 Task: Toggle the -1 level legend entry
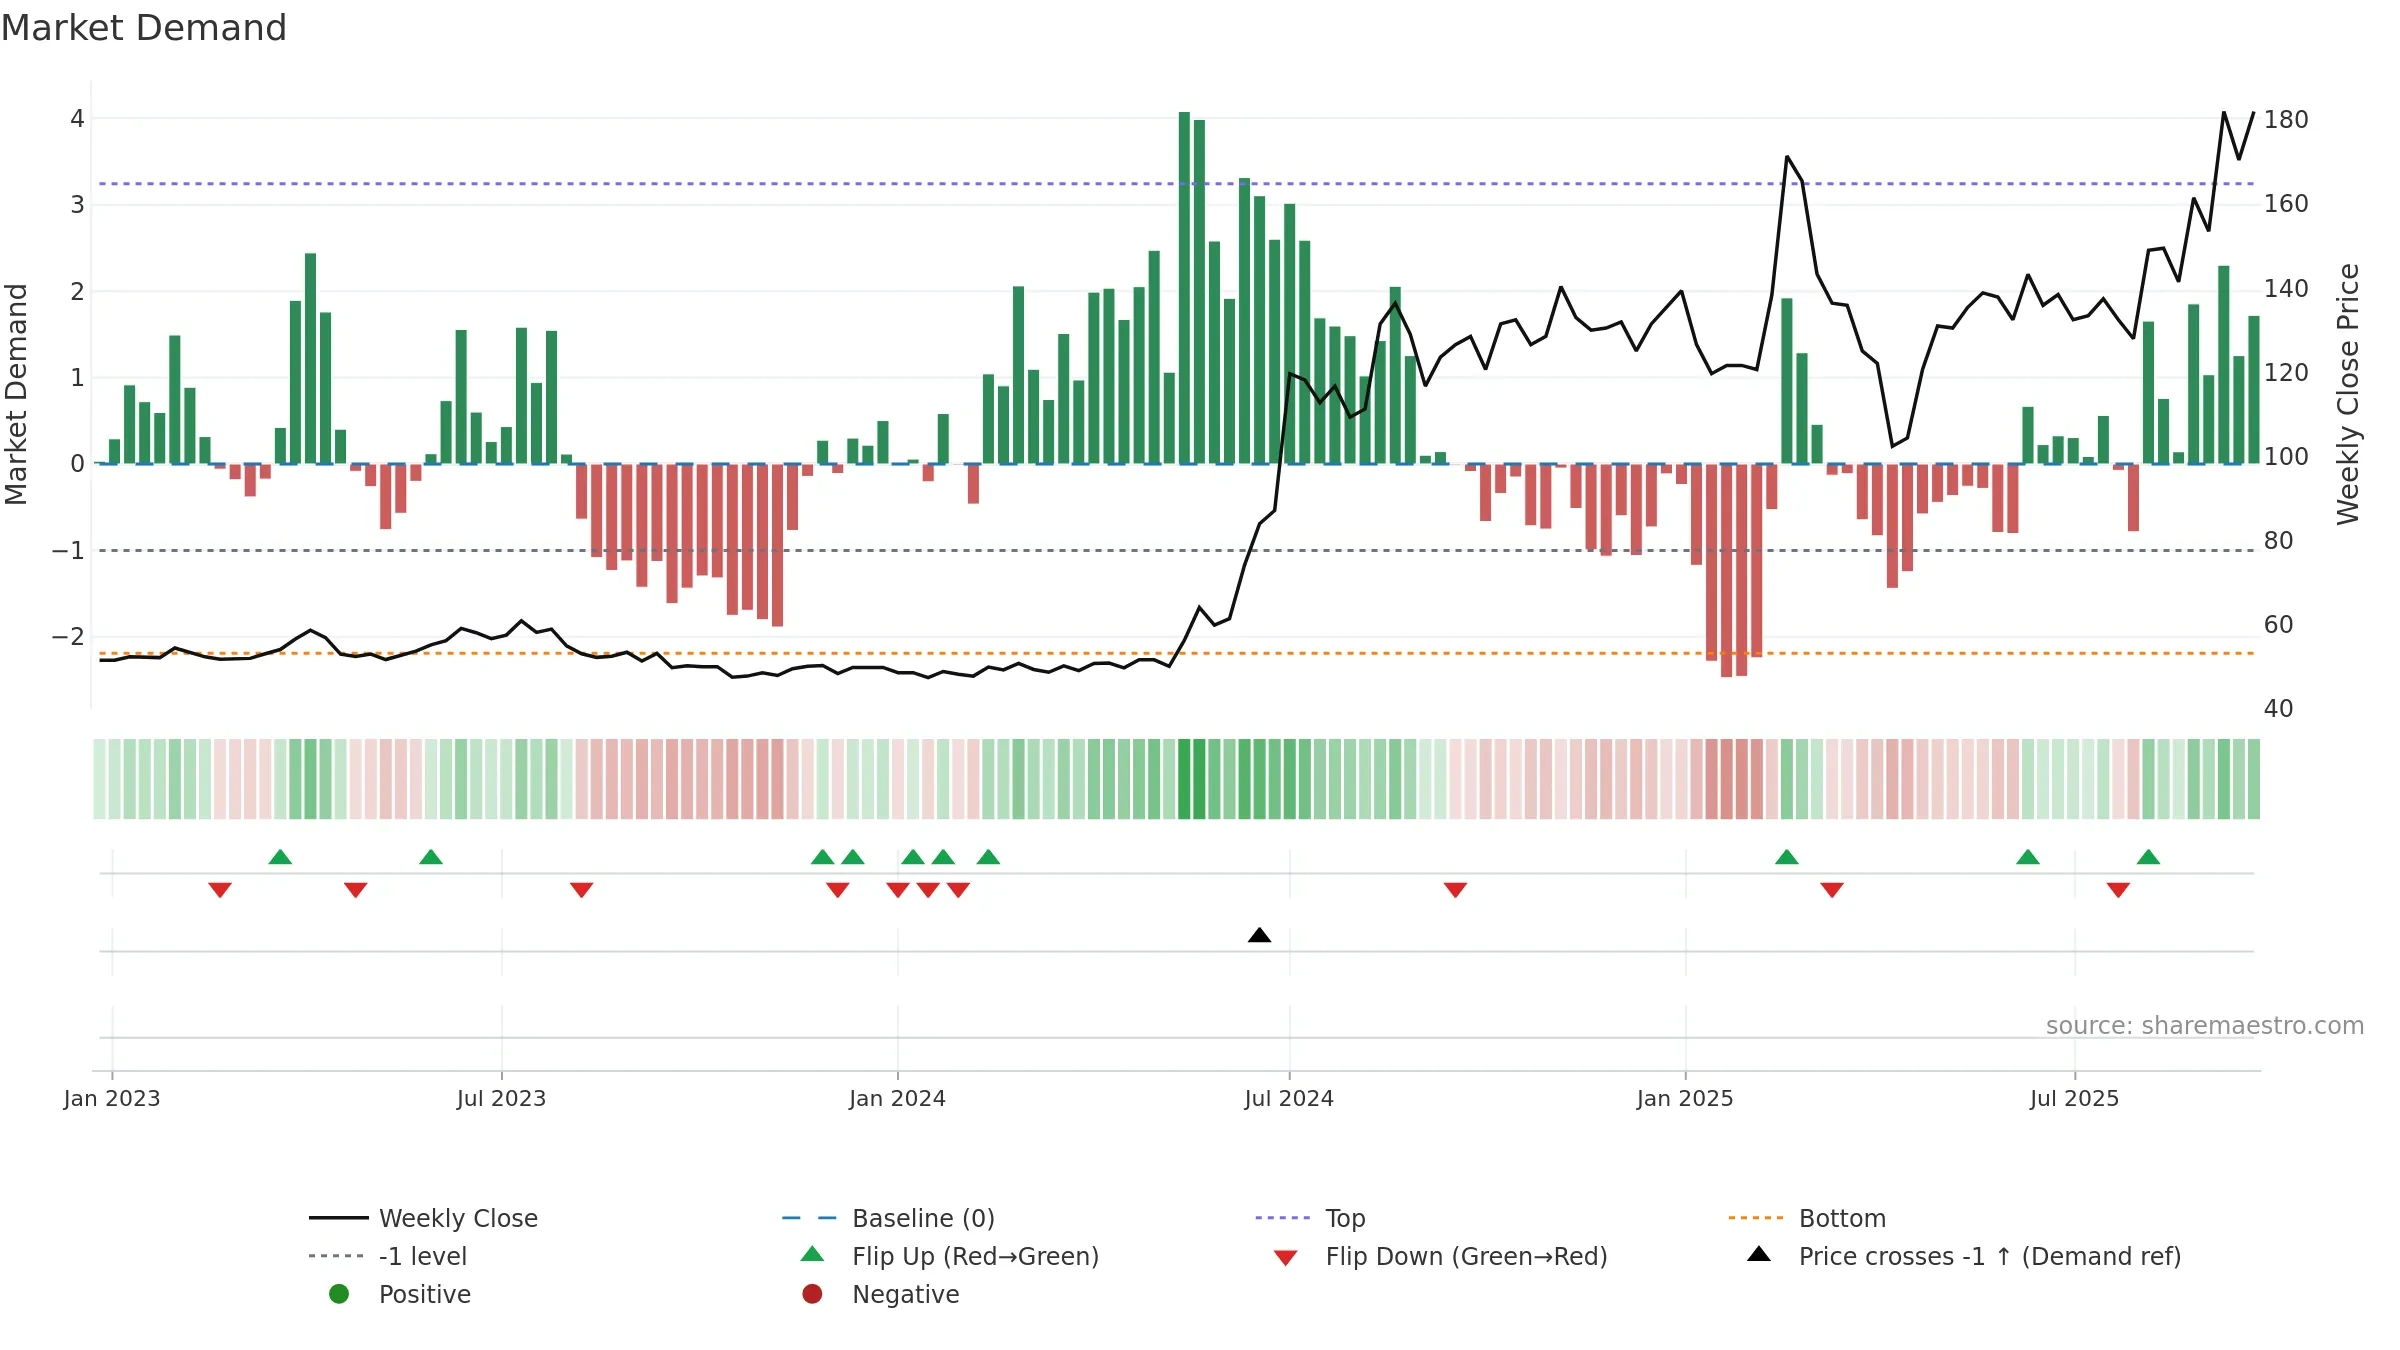[388, 1256]
